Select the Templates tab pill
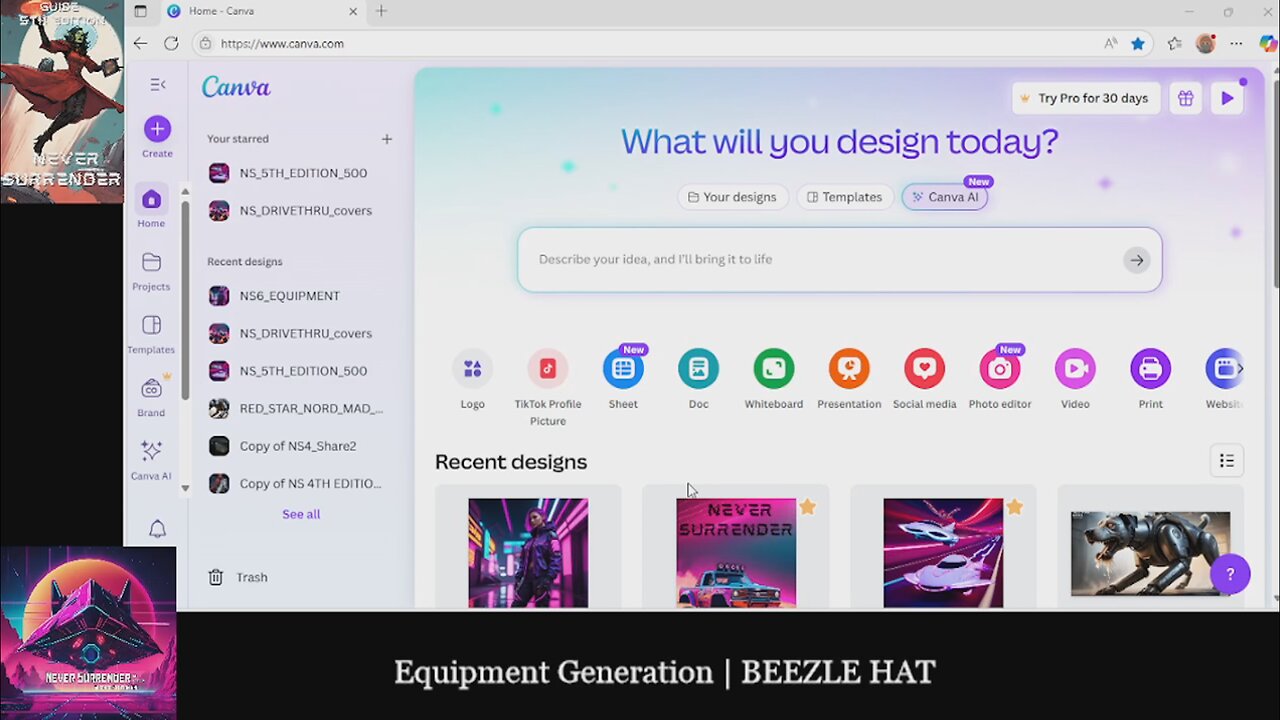The width and height of the screenshot is (1280, 720). 845,197
